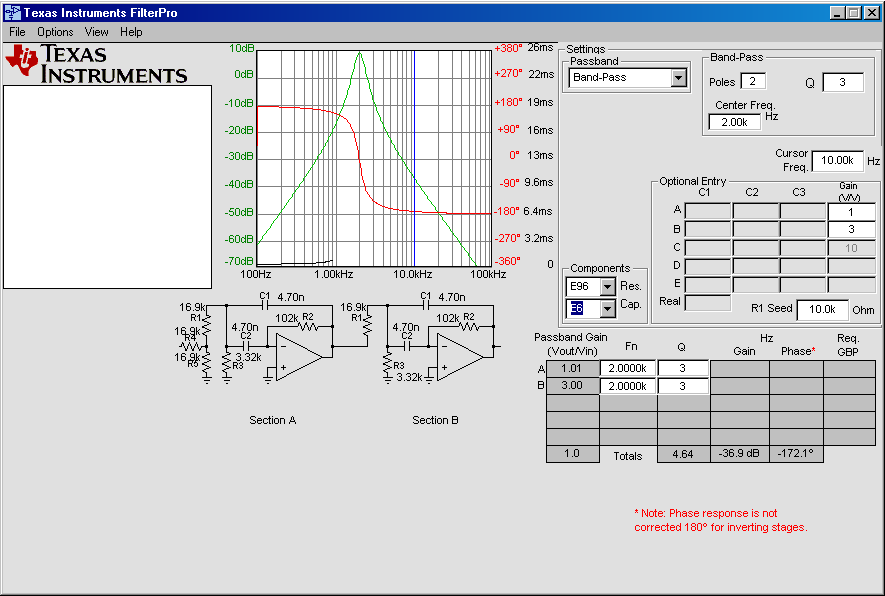Click the 3.00 passband gain cell
The width and height of the screenshot is (885, 596).
pos(572,385)
